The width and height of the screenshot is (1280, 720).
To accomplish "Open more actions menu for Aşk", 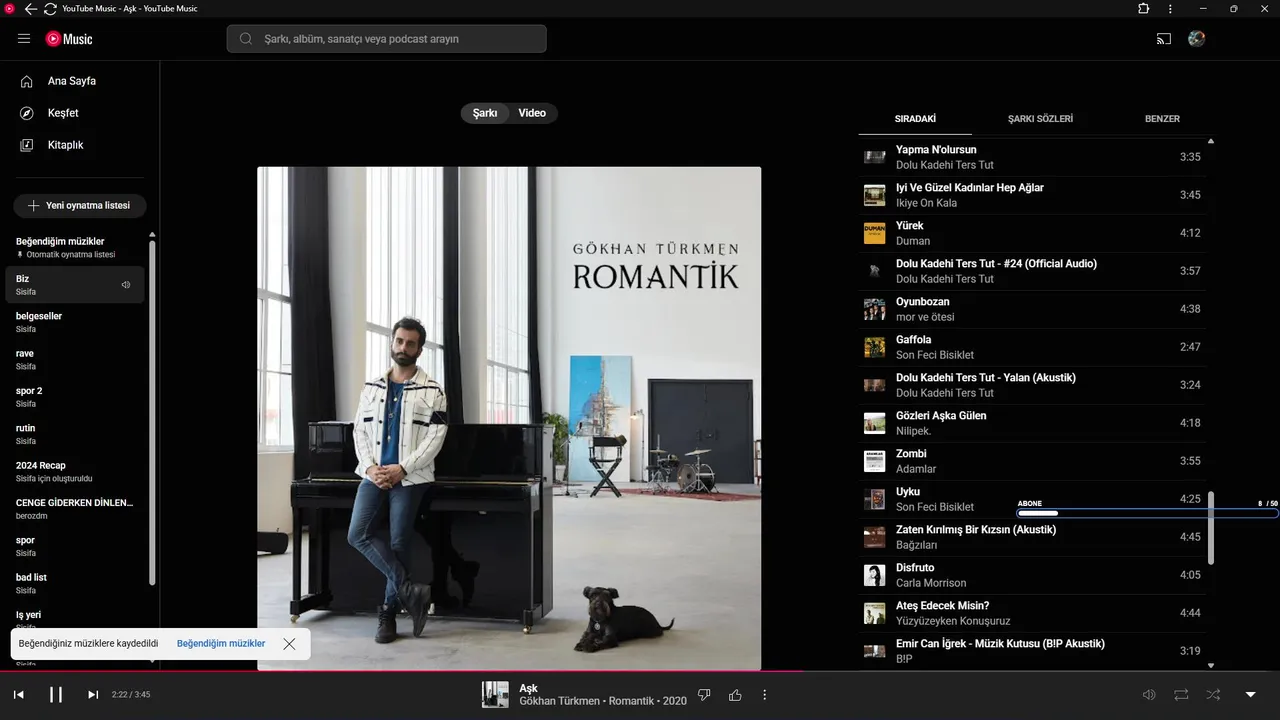I will (765, 695).
